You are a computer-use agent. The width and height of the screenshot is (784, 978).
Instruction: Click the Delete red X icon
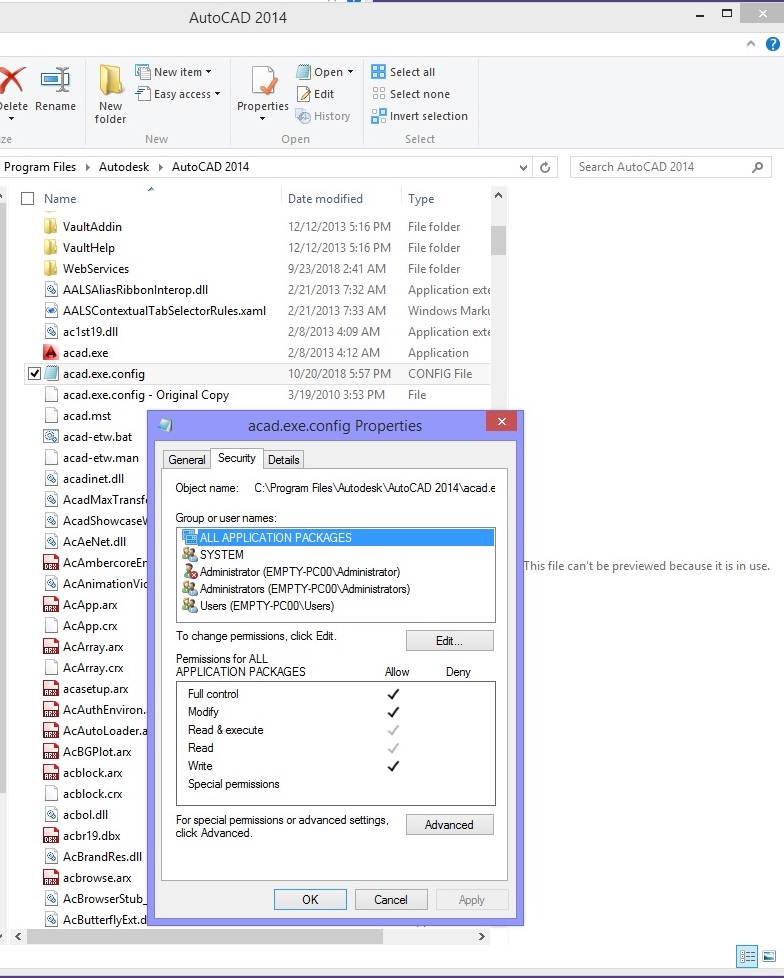click(11, 80)
